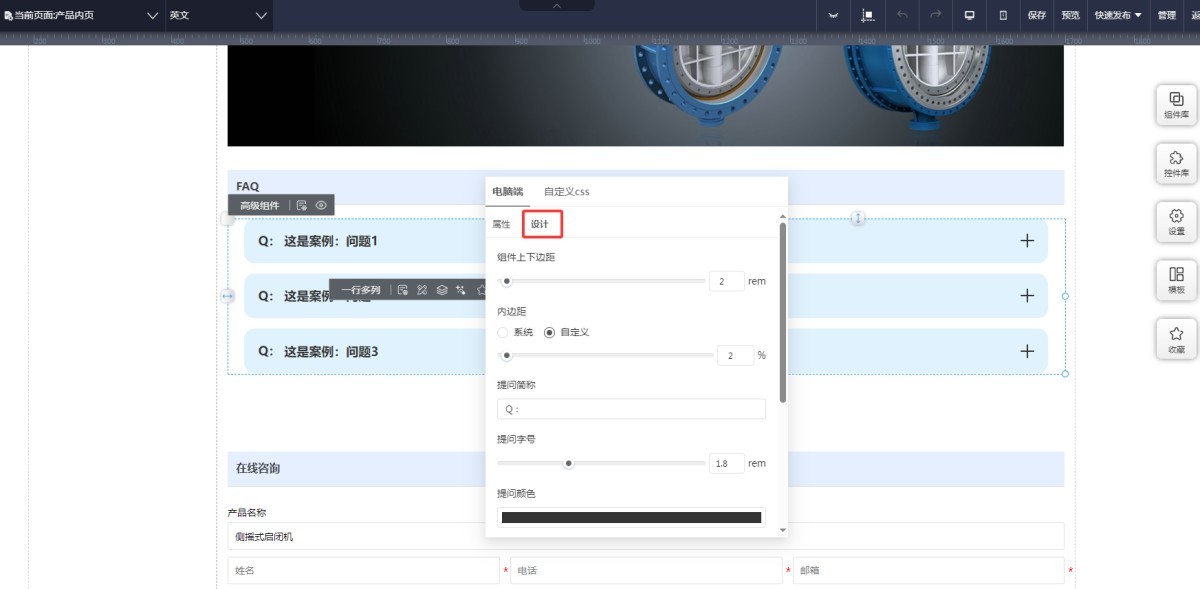This screenshot has width=1200, height=589.
Task: Expand question 2 with its plus icon
Action: pyautogui.click(x=1027, y=296)
